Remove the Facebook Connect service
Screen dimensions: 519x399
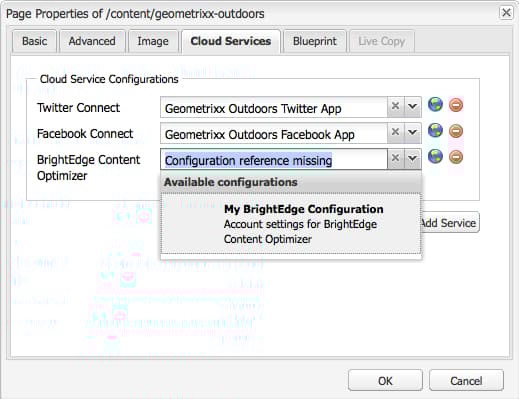[x=456, y=131]
